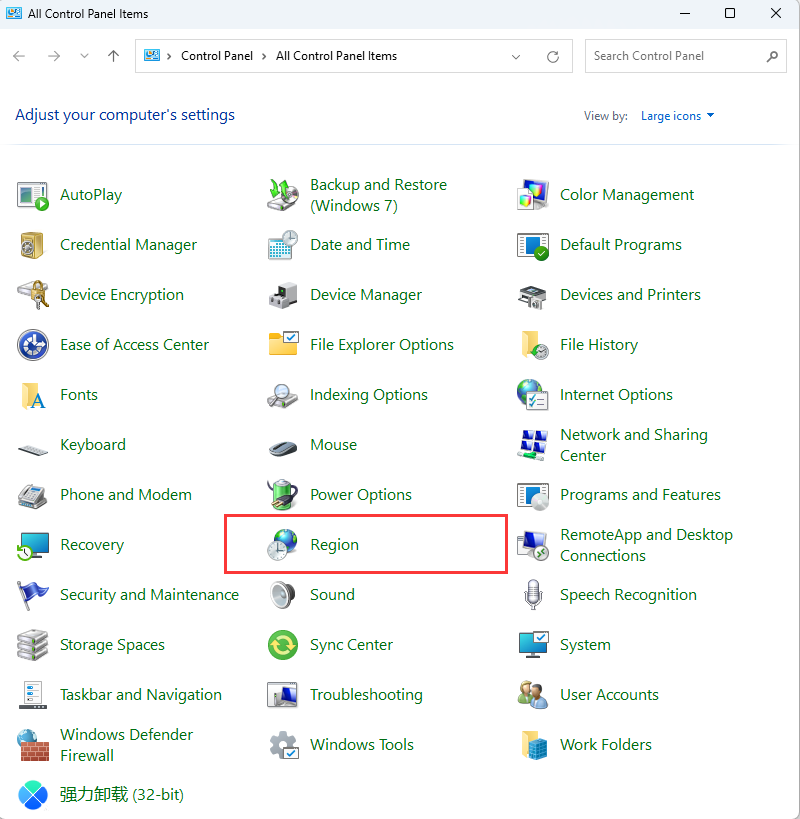This screenshot has height=819, width=800.
Task: Go back with the Back arrow
Action: coord(19,56)
